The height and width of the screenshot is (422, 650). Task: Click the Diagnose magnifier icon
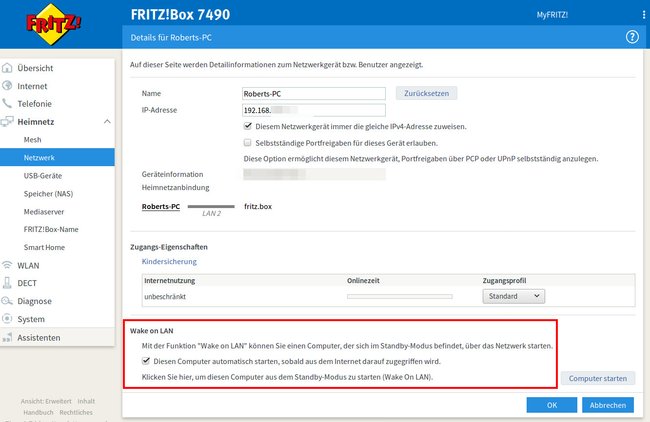click(7, 301)
